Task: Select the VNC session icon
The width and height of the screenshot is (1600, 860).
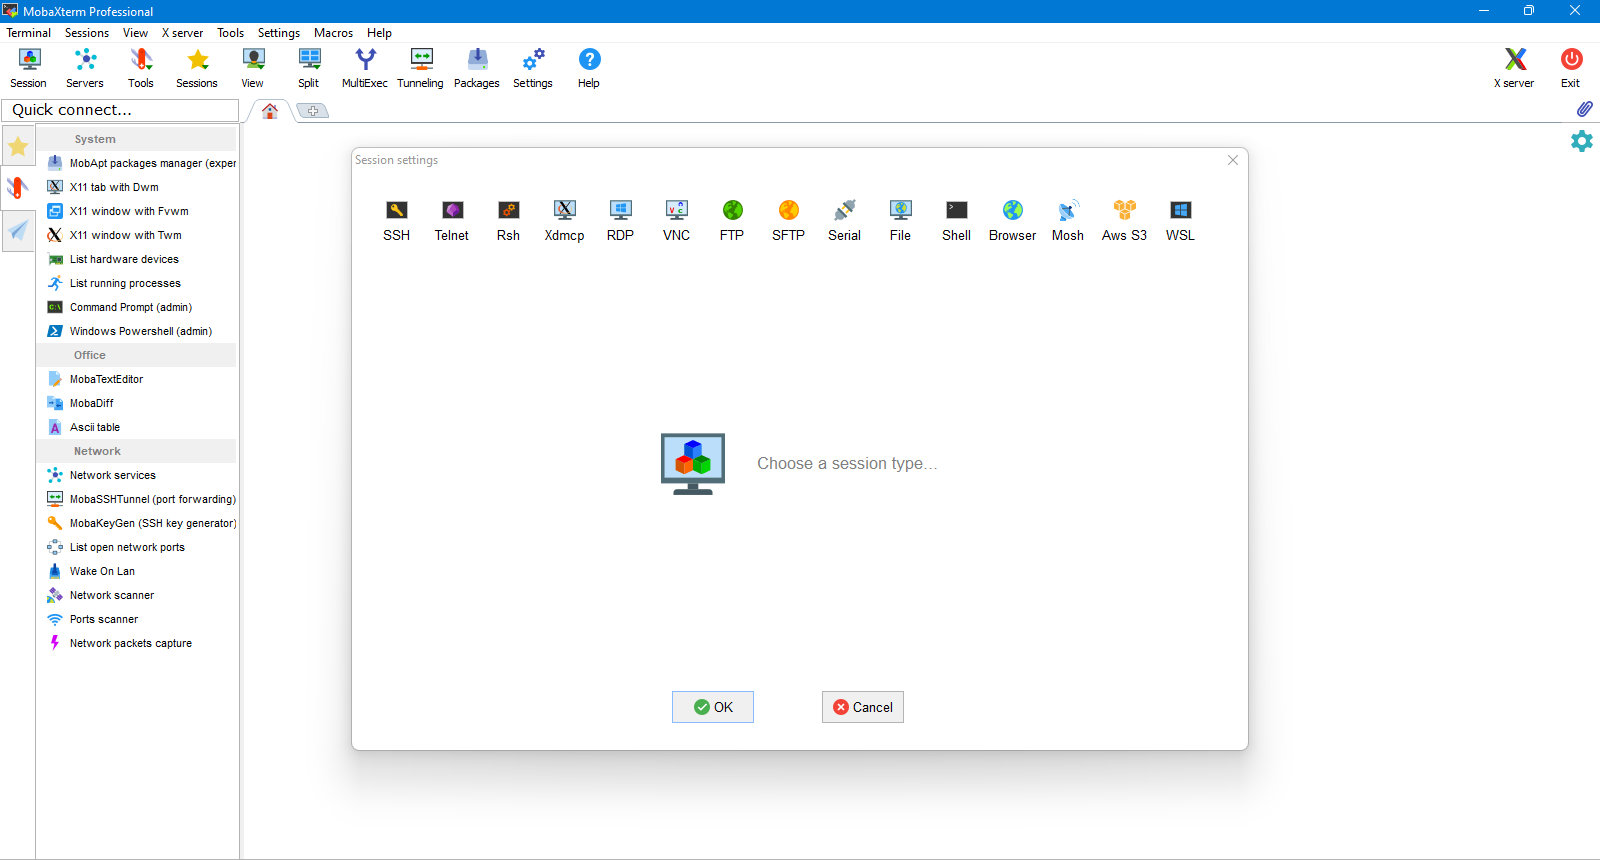Action: point(676,220)
